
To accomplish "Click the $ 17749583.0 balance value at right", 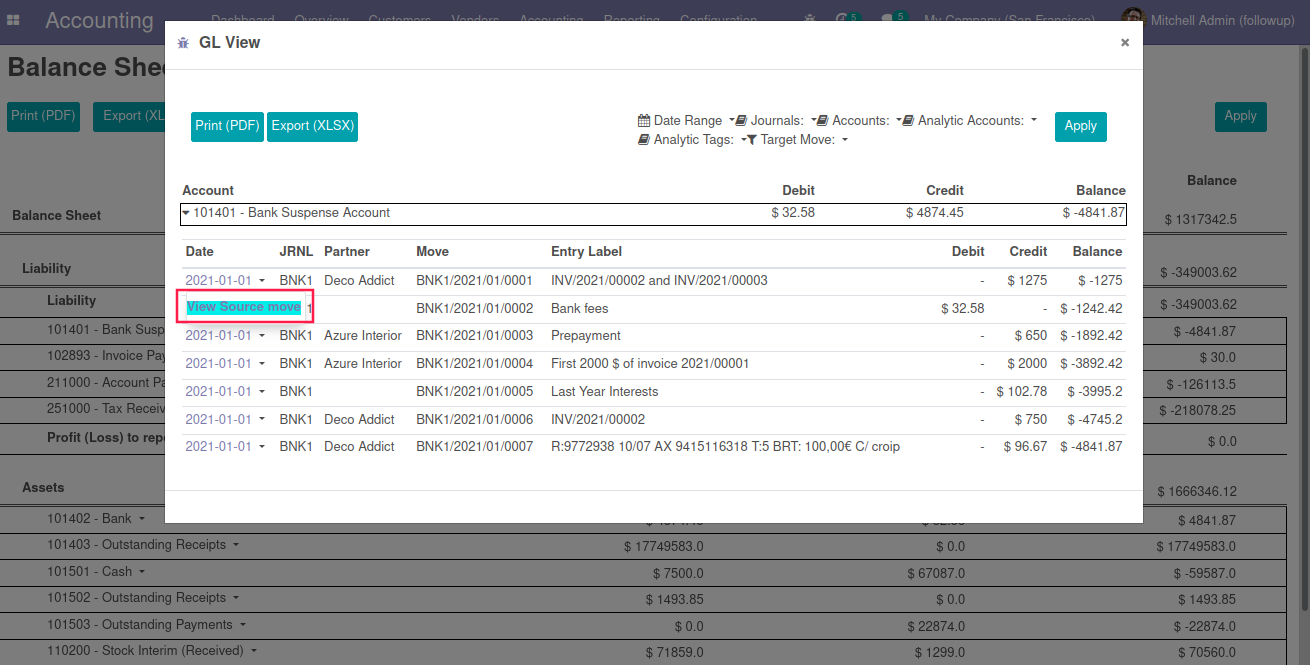I will 1196,546.
